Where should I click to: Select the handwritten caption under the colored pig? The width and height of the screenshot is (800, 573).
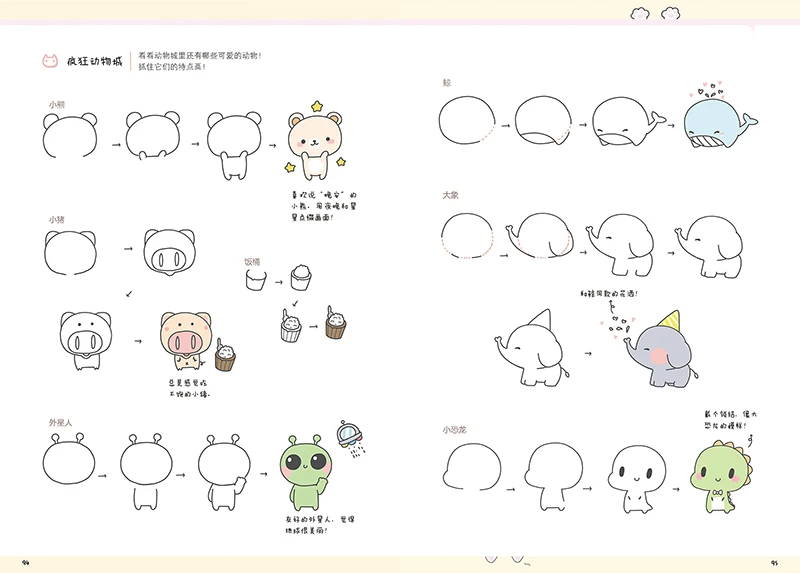click(189, 388)
